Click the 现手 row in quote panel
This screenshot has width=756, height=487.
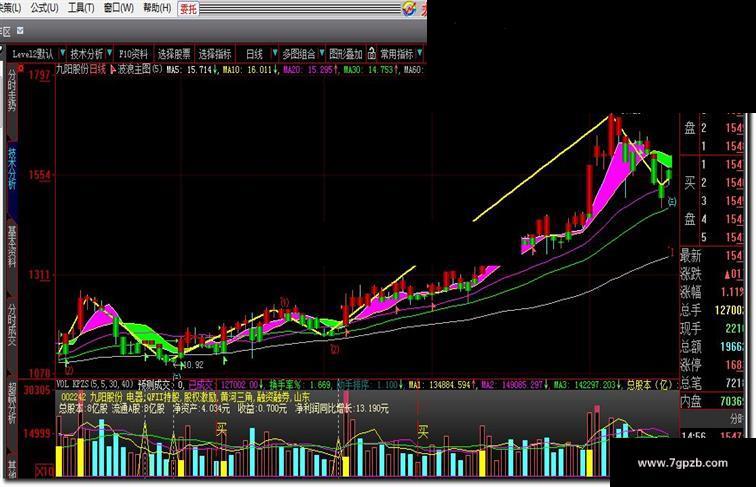pos(712,328)
